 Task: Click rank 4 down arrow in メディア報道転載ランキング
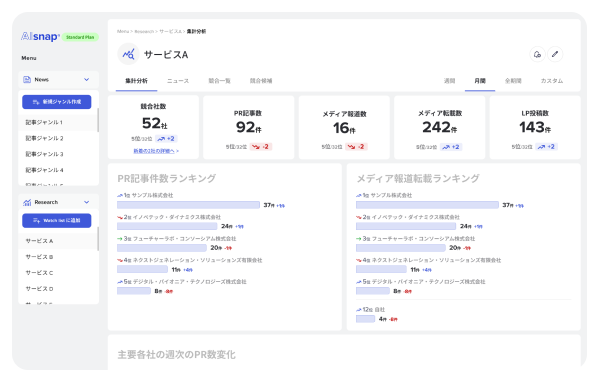tap(359, 260)
